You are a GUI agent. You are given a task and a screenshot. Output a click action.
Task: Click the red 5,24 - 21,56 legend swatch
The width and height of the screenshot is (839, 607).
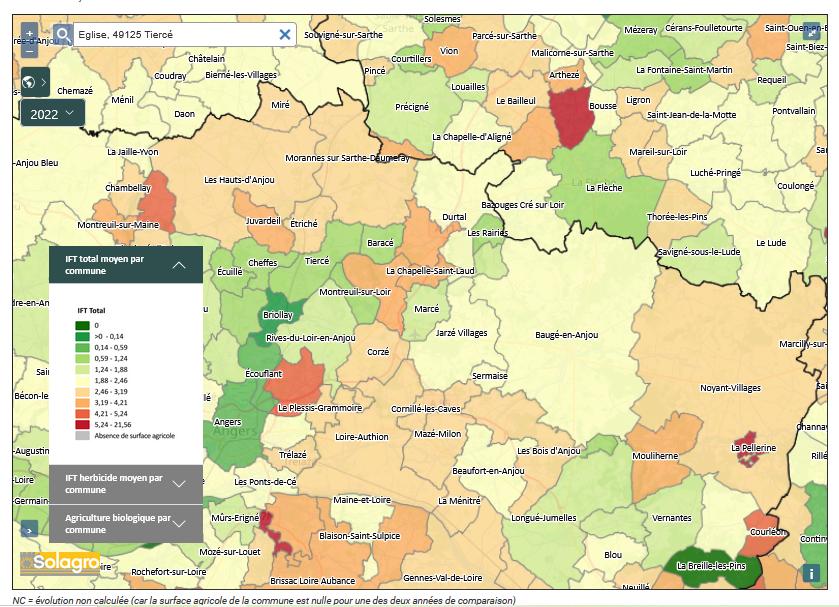[82, 425]
